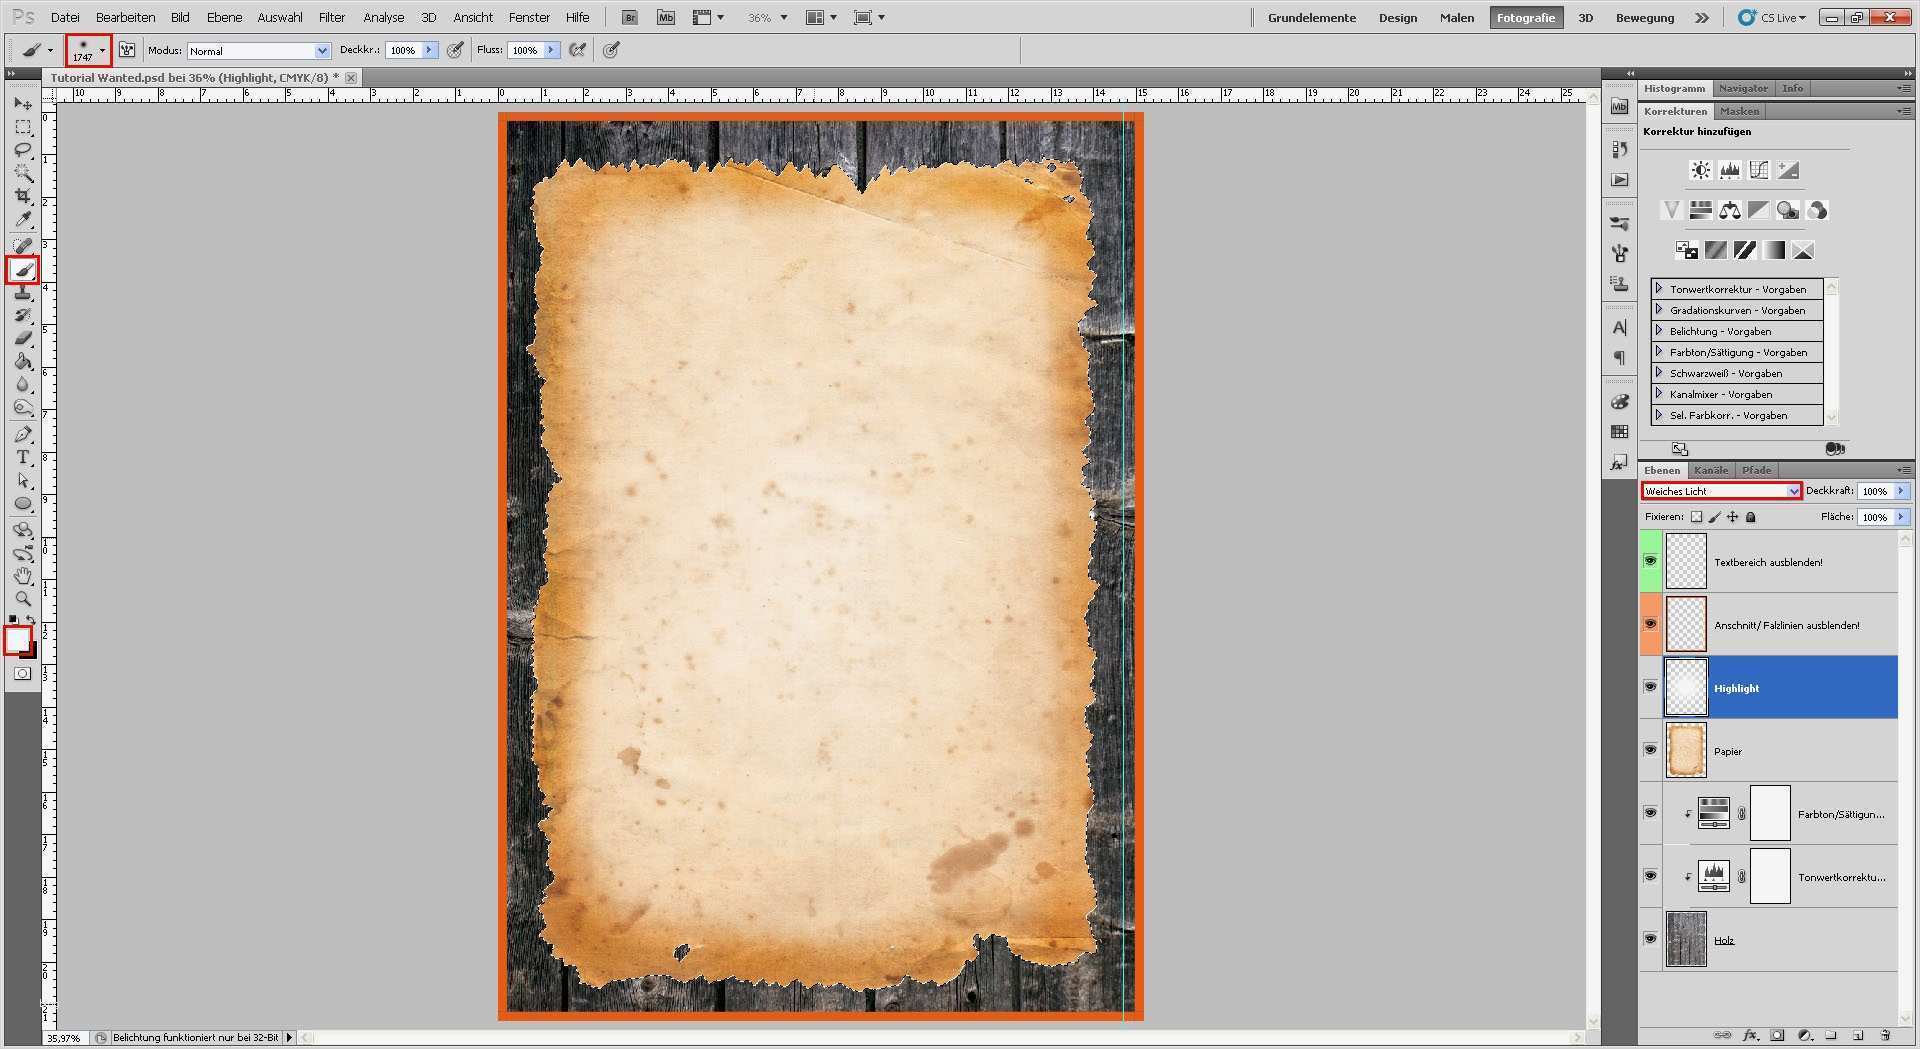Add a Brightness/Contrast adjustment
Screen dimensions: 1920x1049
(1700, 171)
